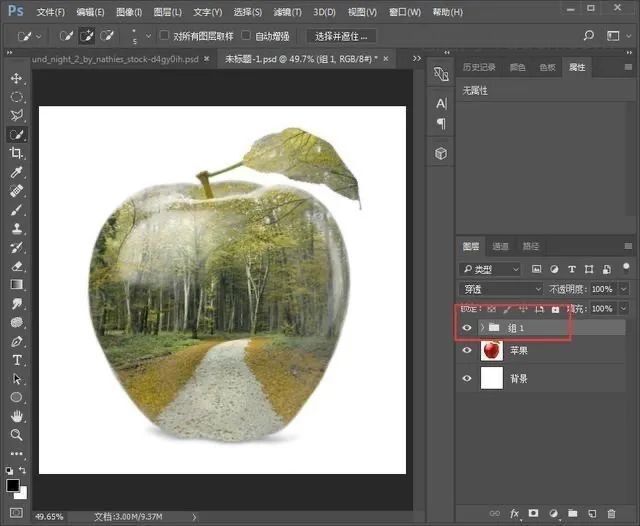Select the Crop tool
Image resolution: width=640 pixels, height=526 pixels.
16,153
